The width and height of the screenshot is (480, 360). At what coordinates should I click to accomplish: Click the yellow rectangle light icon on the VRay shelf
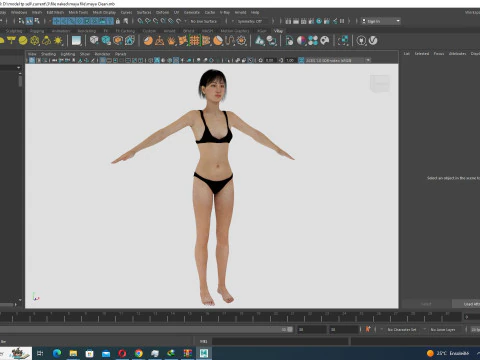coord(11,41)
